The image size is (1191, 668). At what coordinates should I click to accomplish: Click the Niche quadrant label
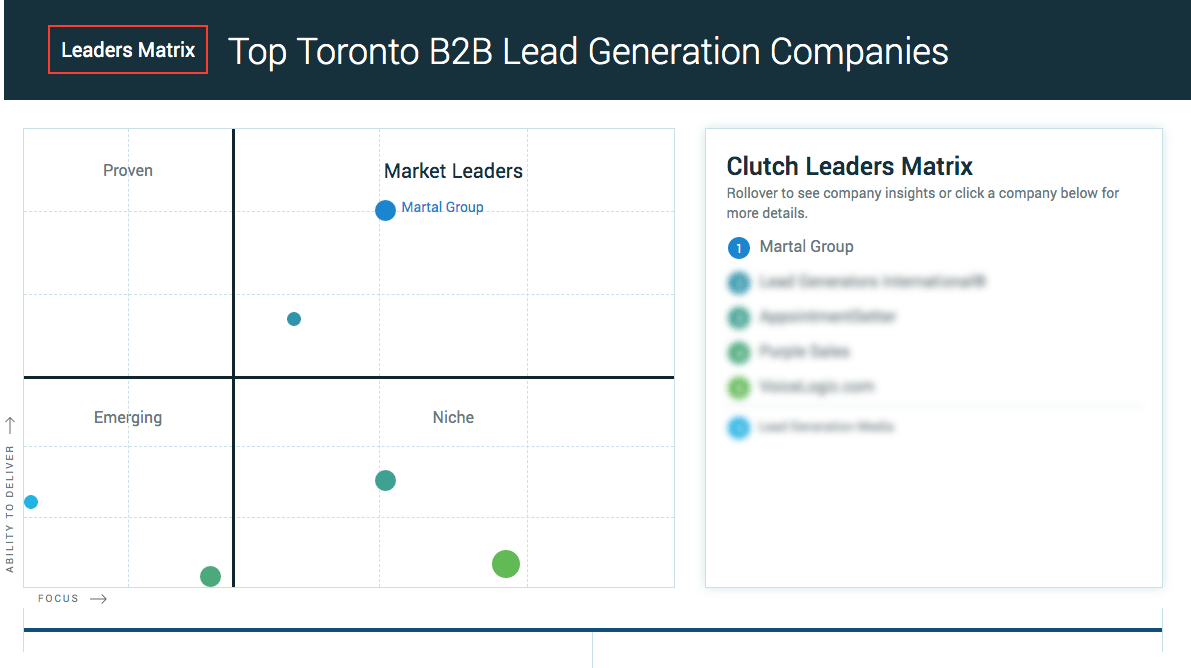click(453, 417)
